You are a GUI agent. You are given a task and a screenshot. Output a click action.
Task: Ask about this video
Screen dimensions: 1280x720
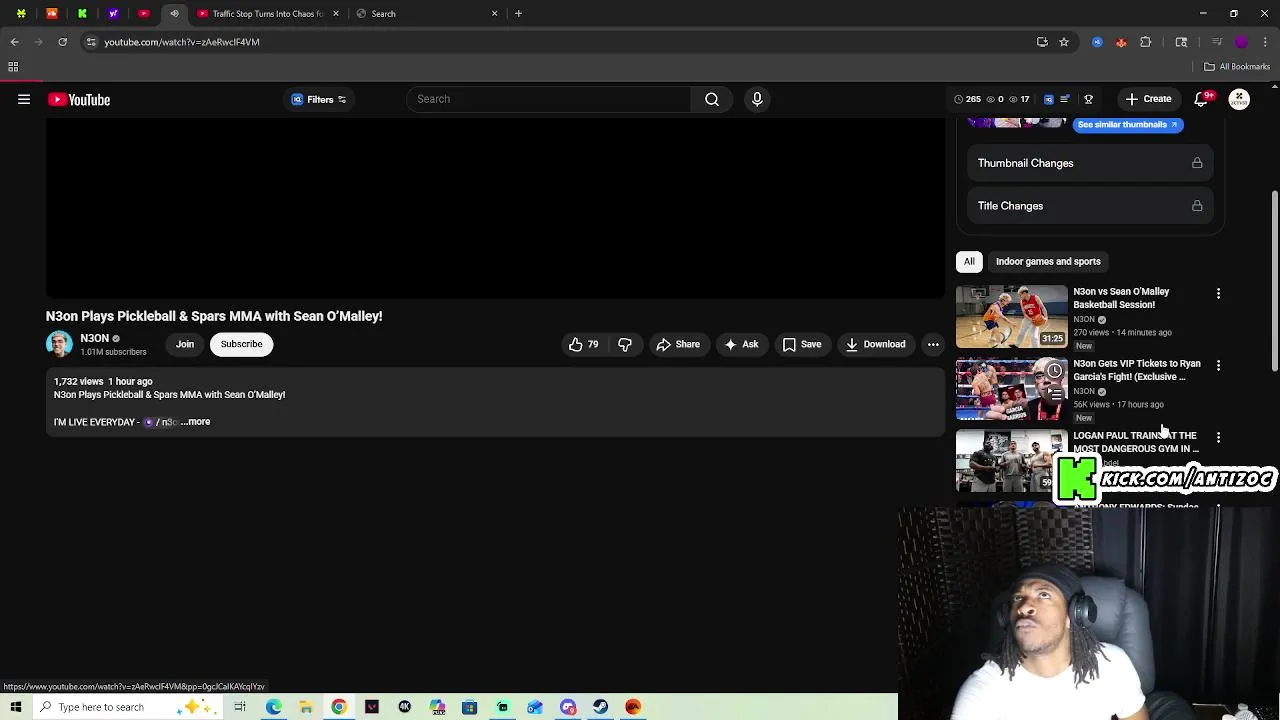click(741, 344)
